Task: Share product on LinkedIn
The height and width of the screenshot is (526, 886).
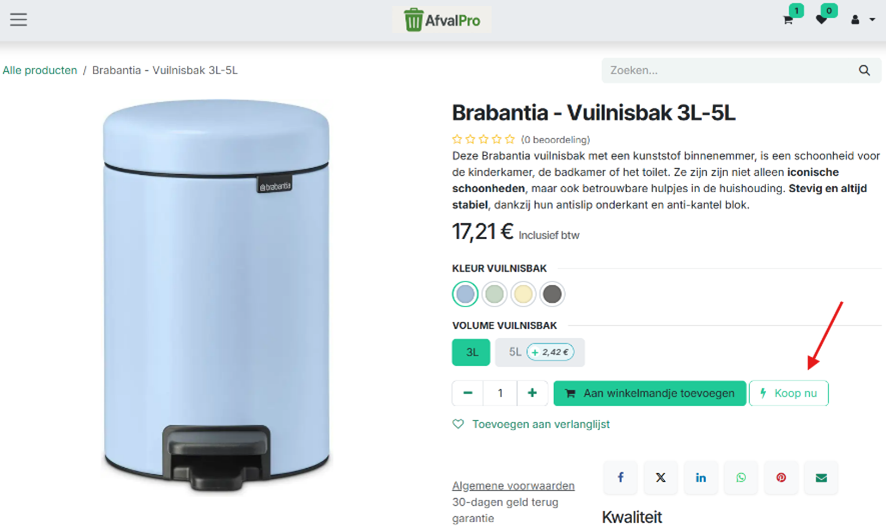Action: [x=701, y=477]
